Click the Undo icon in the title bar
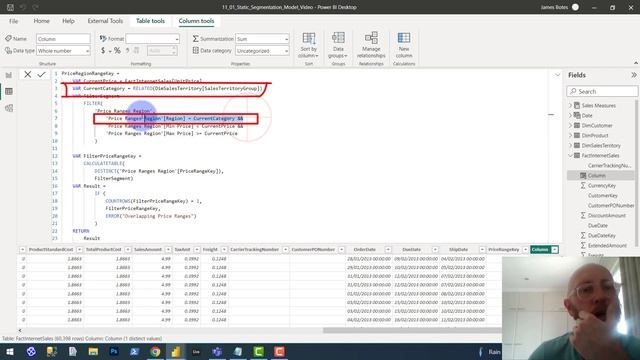The width and height of the screenshot is (640, 360). [x=23, y=7]
